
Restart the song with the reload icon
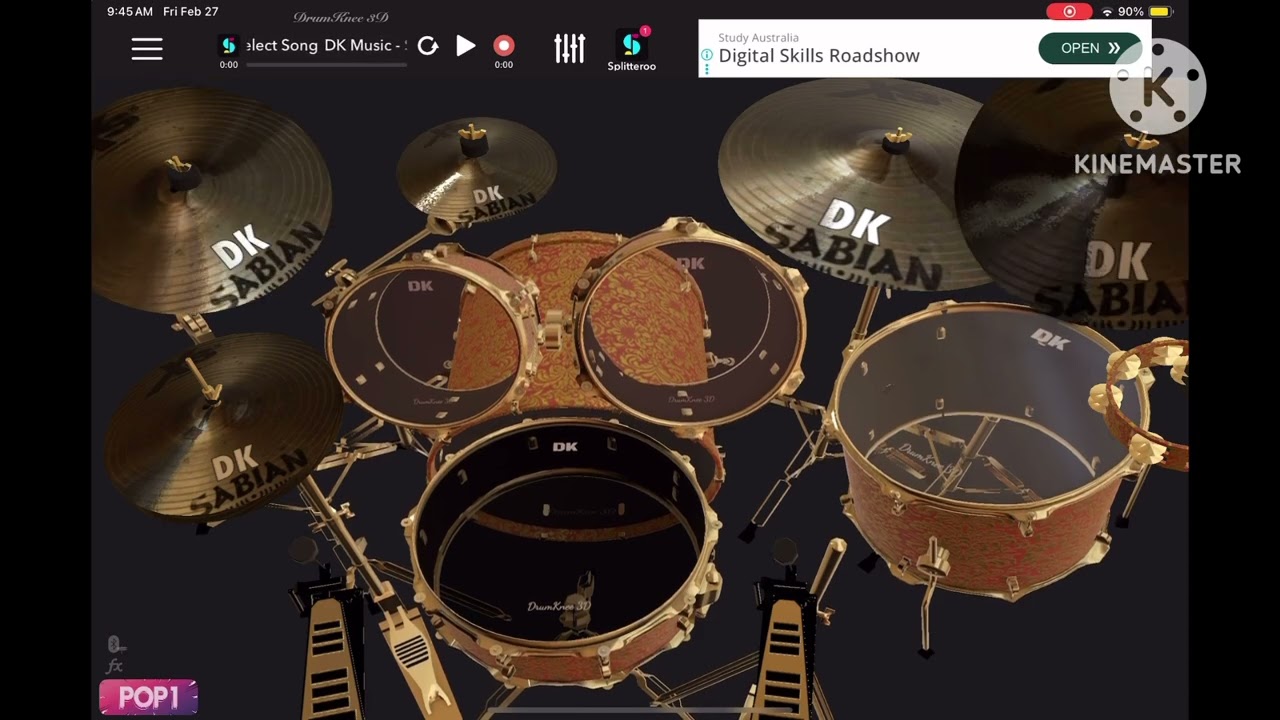428,46
